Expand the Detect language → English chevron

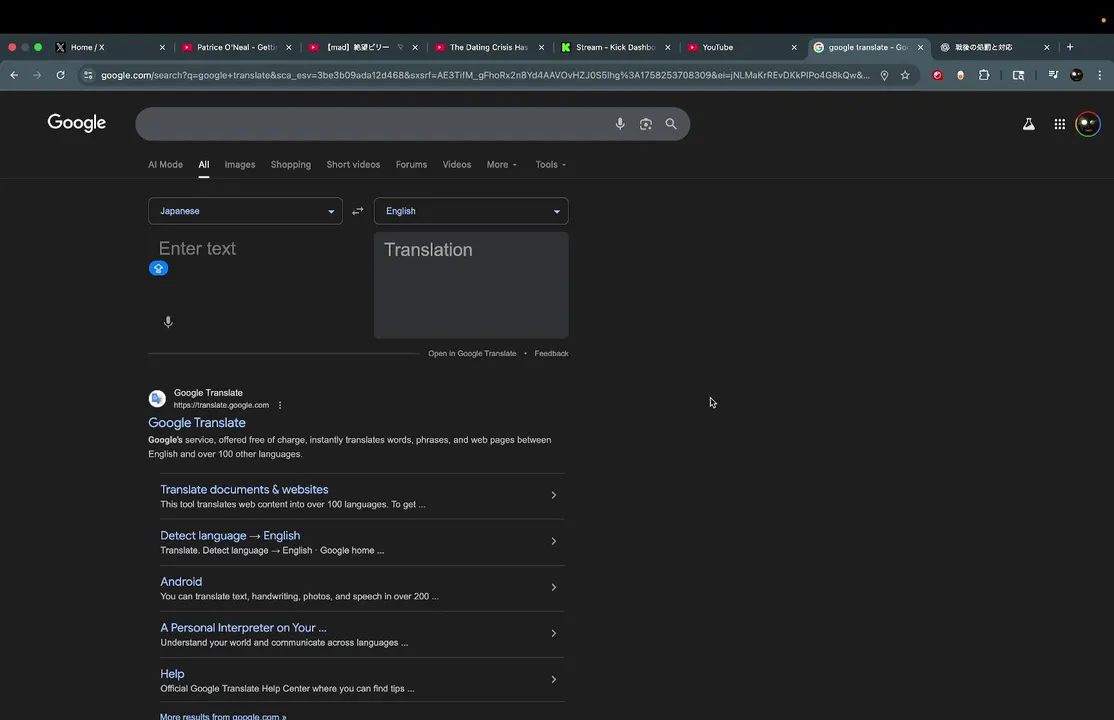coord(553,541)
